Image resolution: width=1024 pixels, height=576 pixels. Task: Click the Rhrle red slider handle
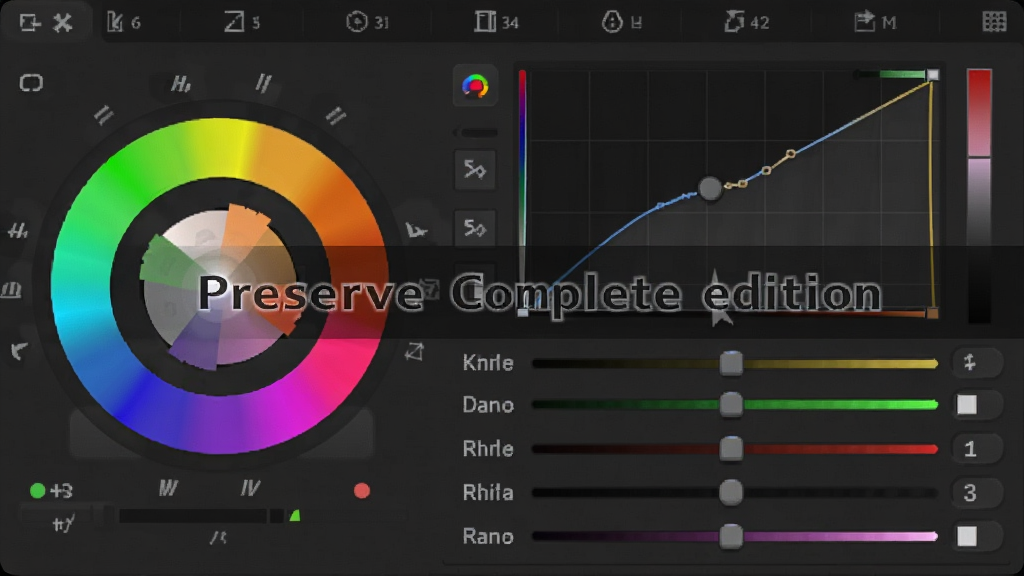click(731, 449)
